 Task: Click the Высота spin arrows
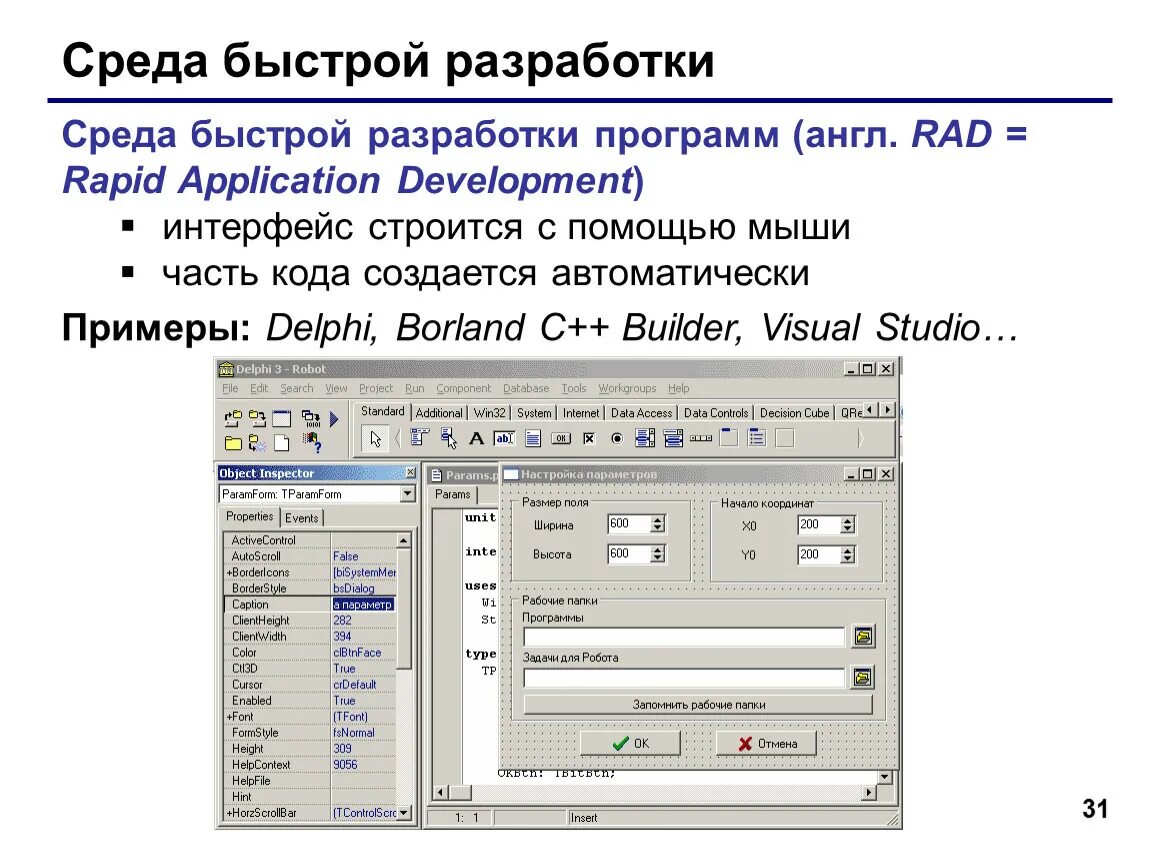pos(658,554)
